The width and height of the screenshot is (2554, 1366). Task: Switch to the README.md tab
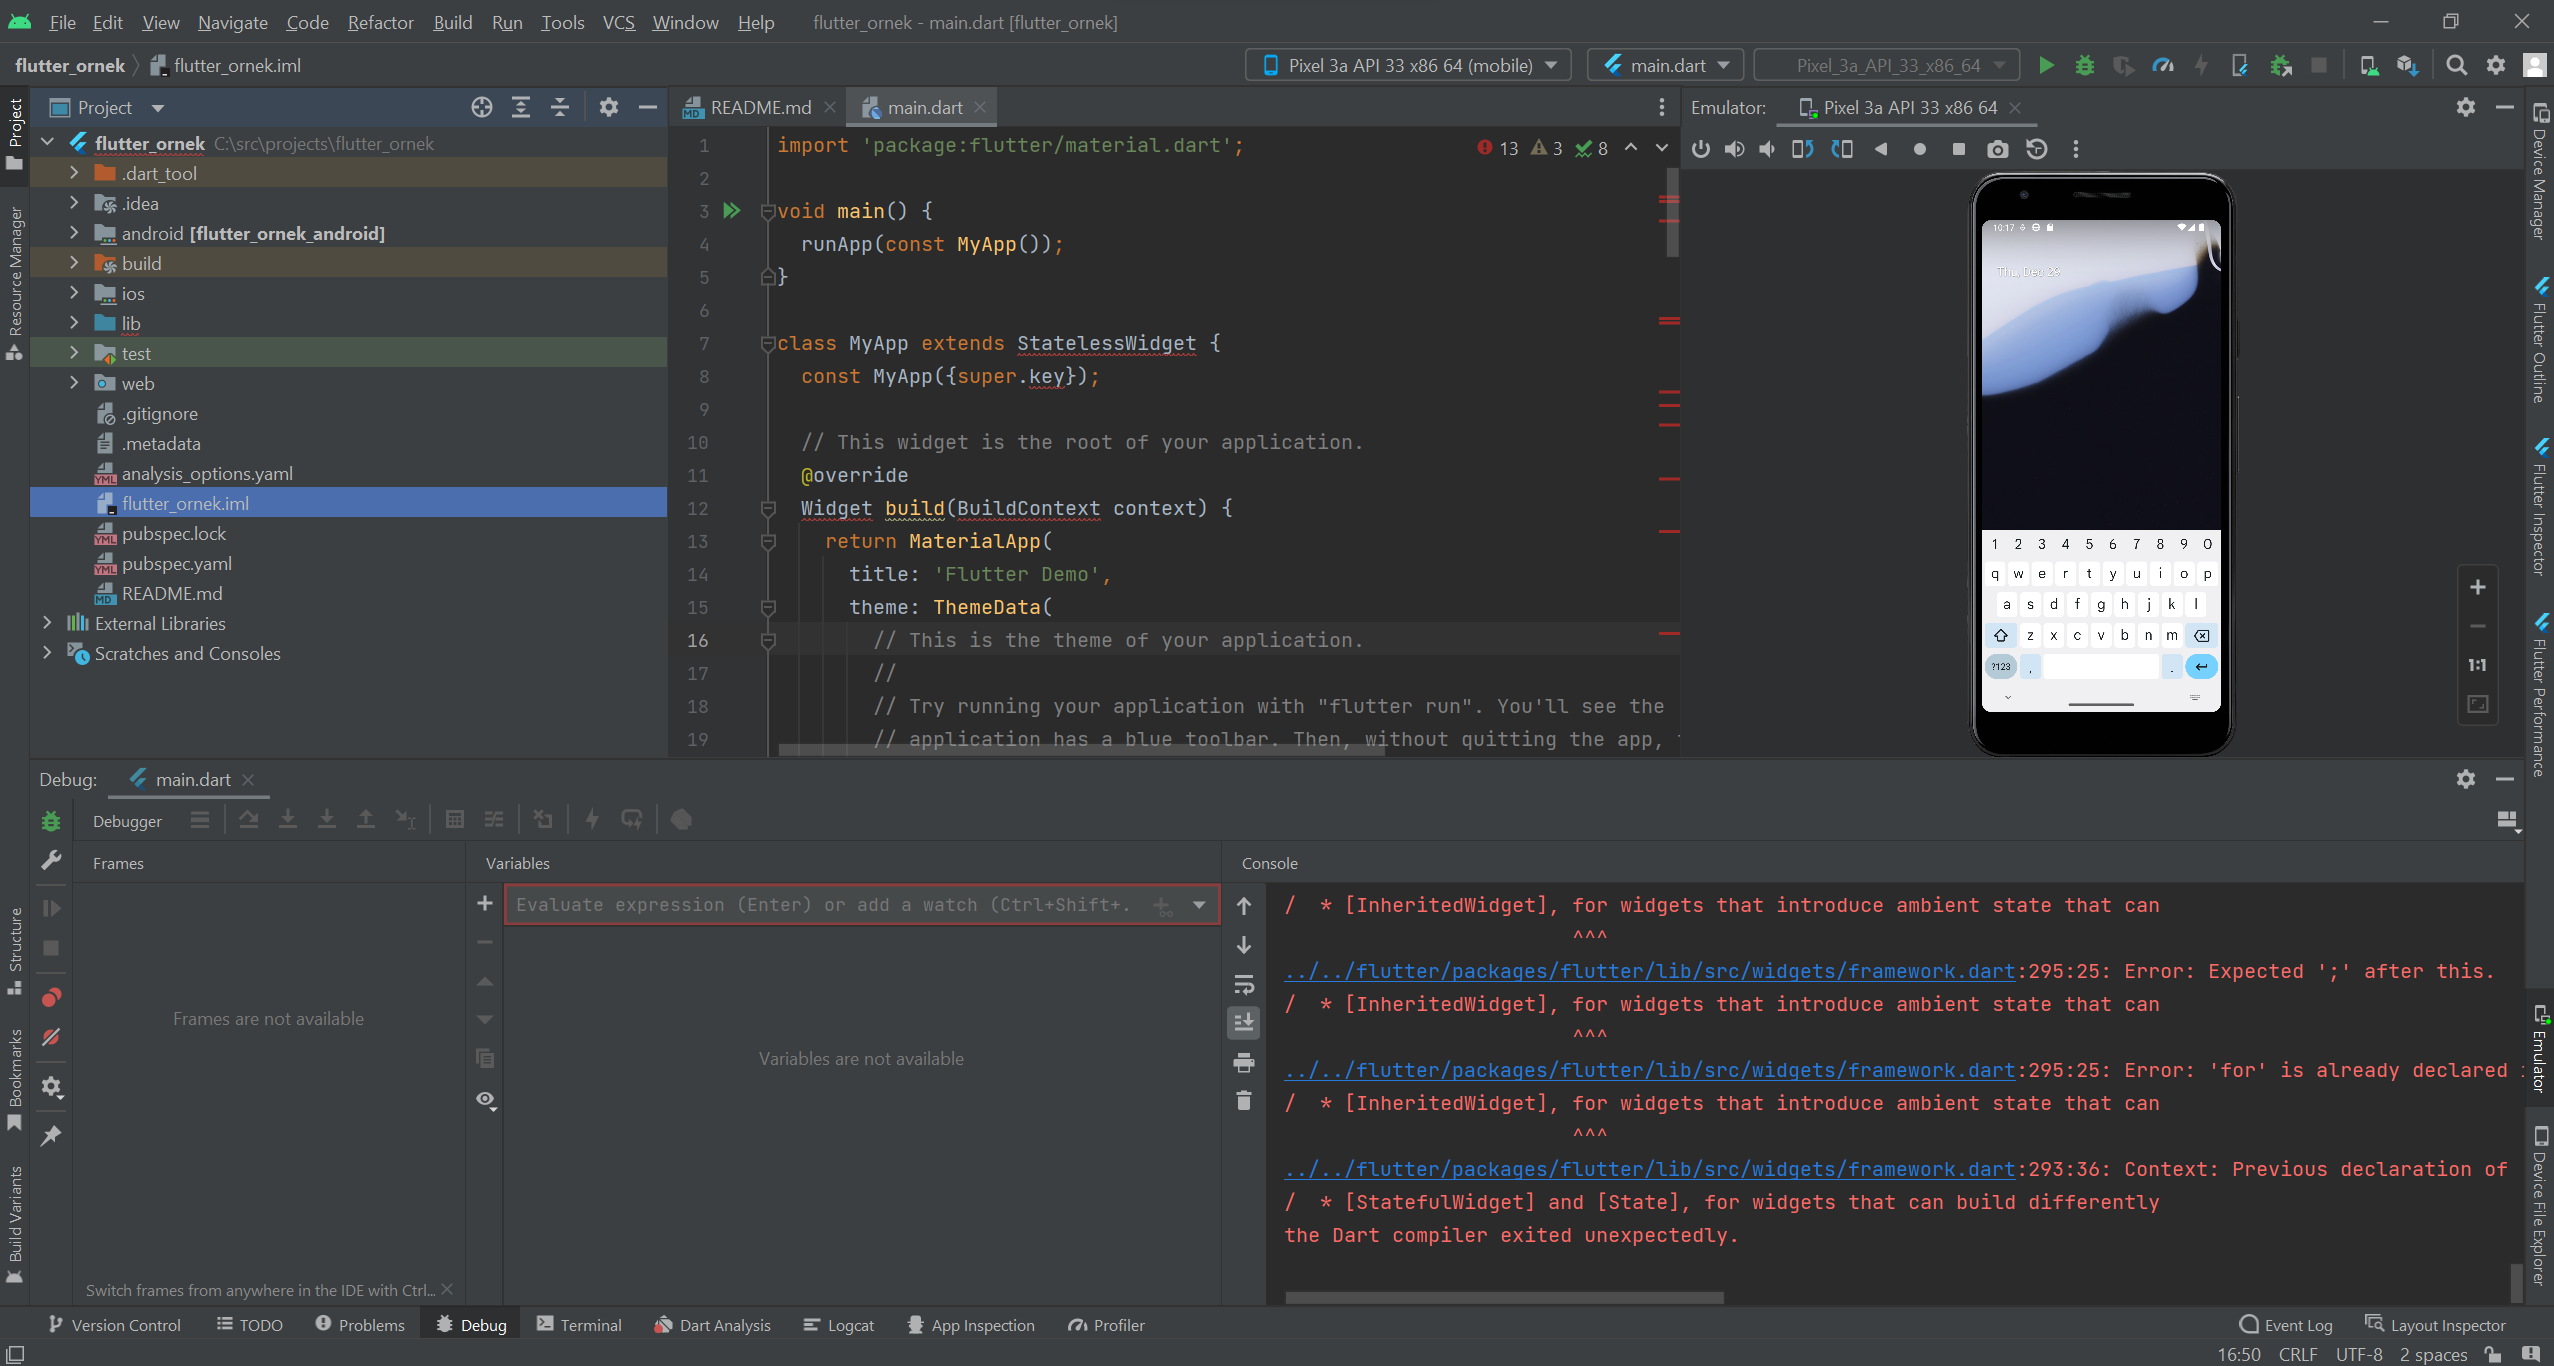click(760, 108)
